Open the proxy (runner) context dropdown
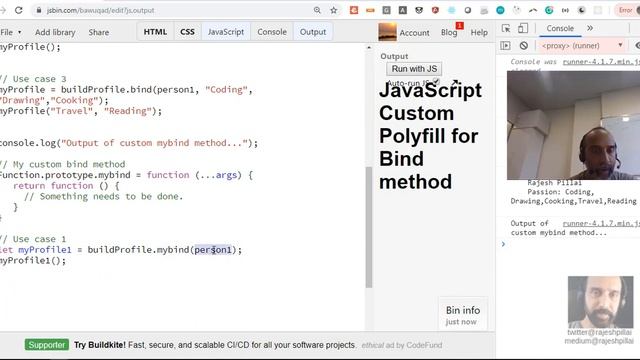The height and width of the screenshot is (360, 640). click(582, 45)
